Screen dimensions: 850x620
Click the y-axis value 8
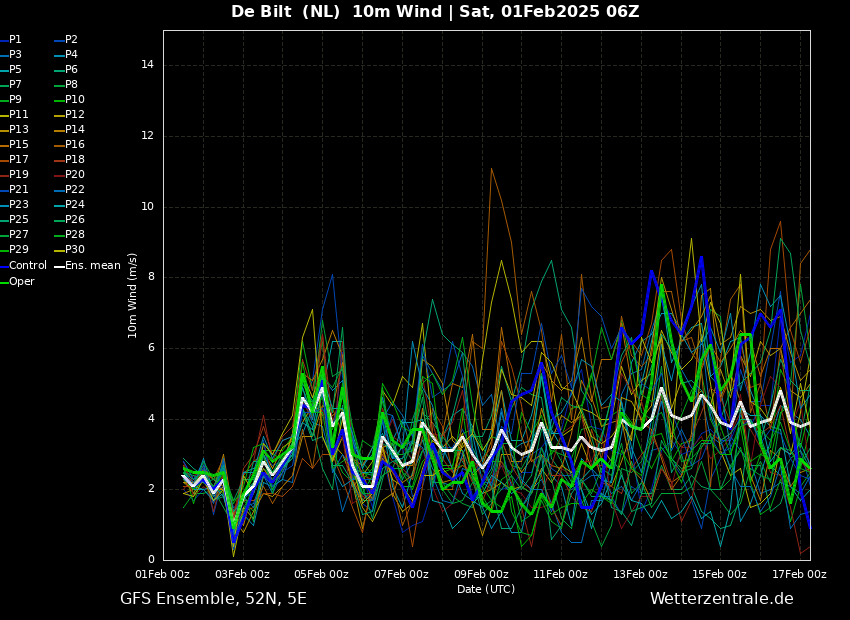point(151,277)
